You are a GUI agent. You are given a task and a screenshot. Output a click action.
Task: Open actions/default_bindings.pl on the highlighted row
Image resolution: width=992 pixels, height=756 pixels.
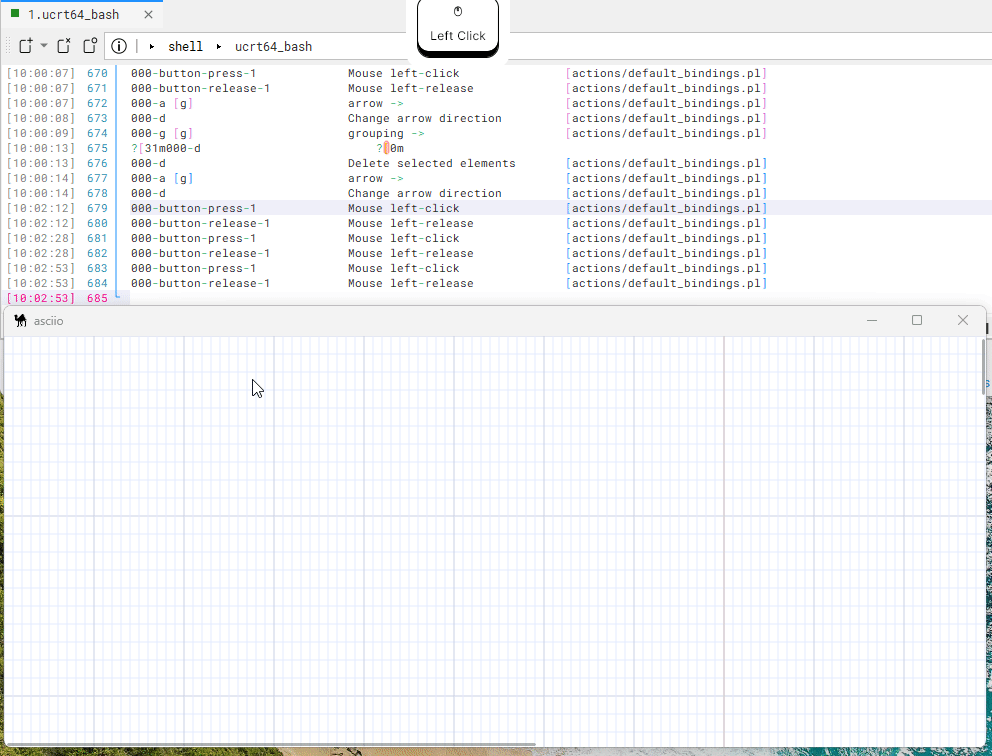[x=666, y=208]
